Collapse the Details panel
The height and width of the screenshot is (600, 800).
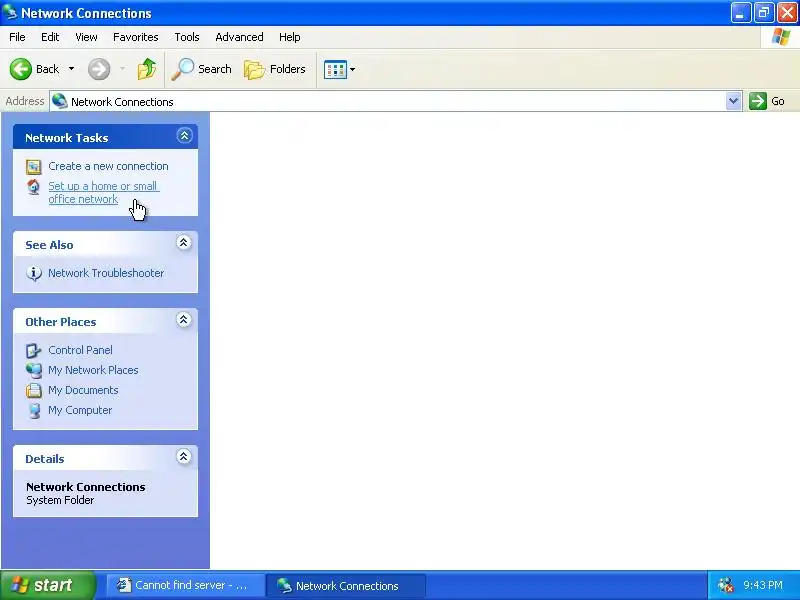point(184,456)
